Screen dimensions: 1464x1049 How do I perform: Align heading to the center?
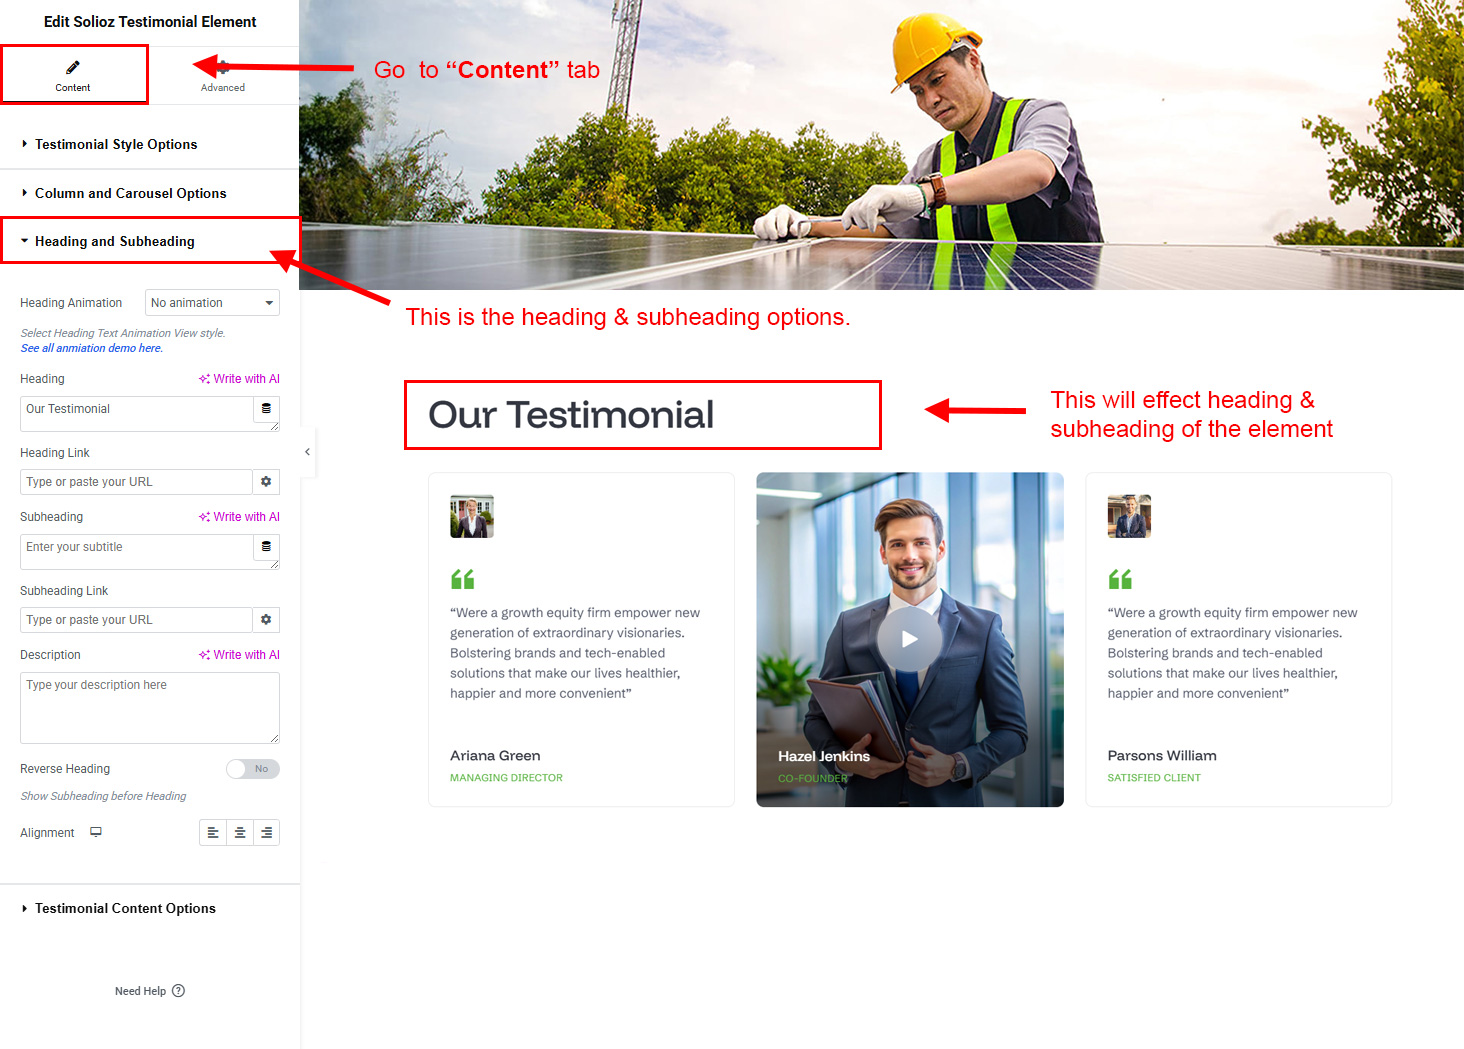(240, 833)
